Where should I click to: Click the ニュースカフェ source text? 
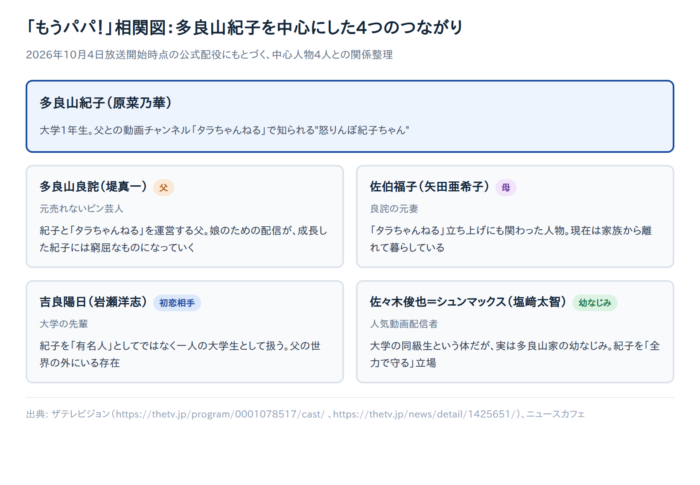pos(555,414)
